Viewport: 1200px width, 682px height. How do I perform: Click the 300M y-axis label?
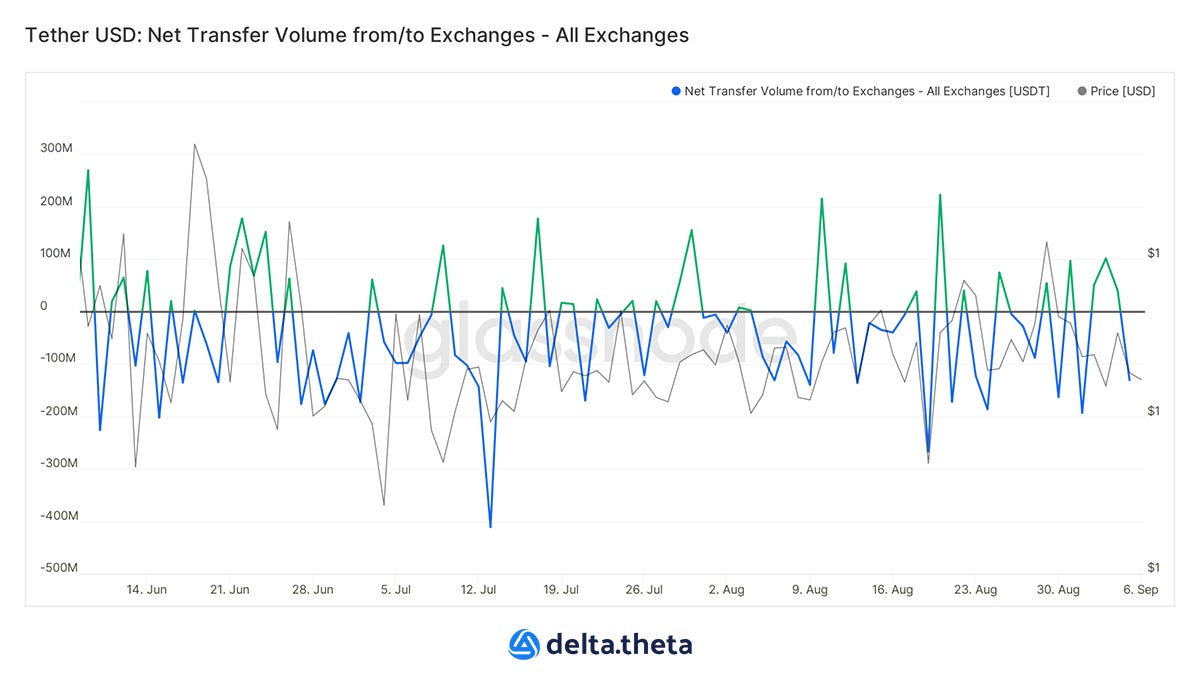(x=57, y=148)
